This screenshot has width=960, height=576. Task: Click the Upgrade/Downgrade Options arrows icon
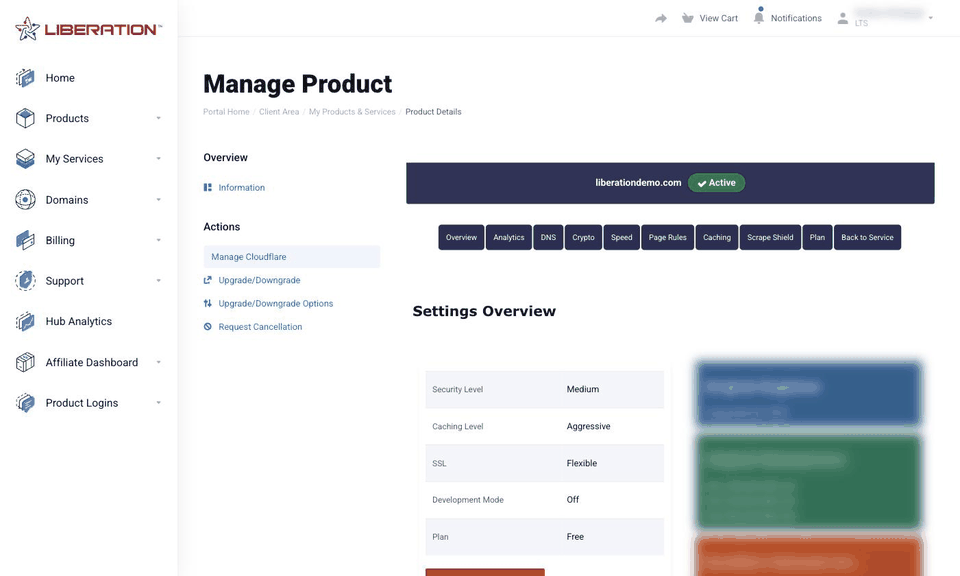[x=208, y=303]
